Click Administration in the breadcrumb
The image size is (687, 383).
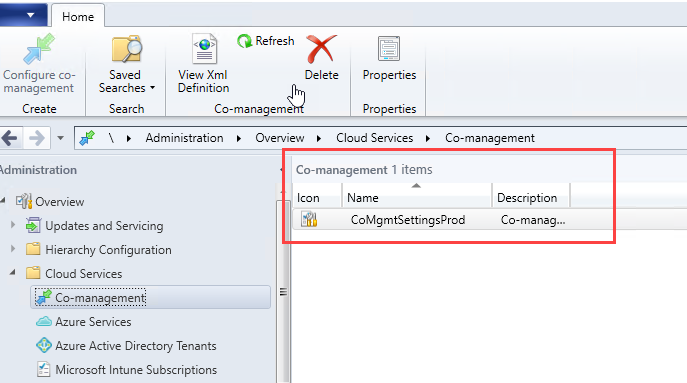184,138
